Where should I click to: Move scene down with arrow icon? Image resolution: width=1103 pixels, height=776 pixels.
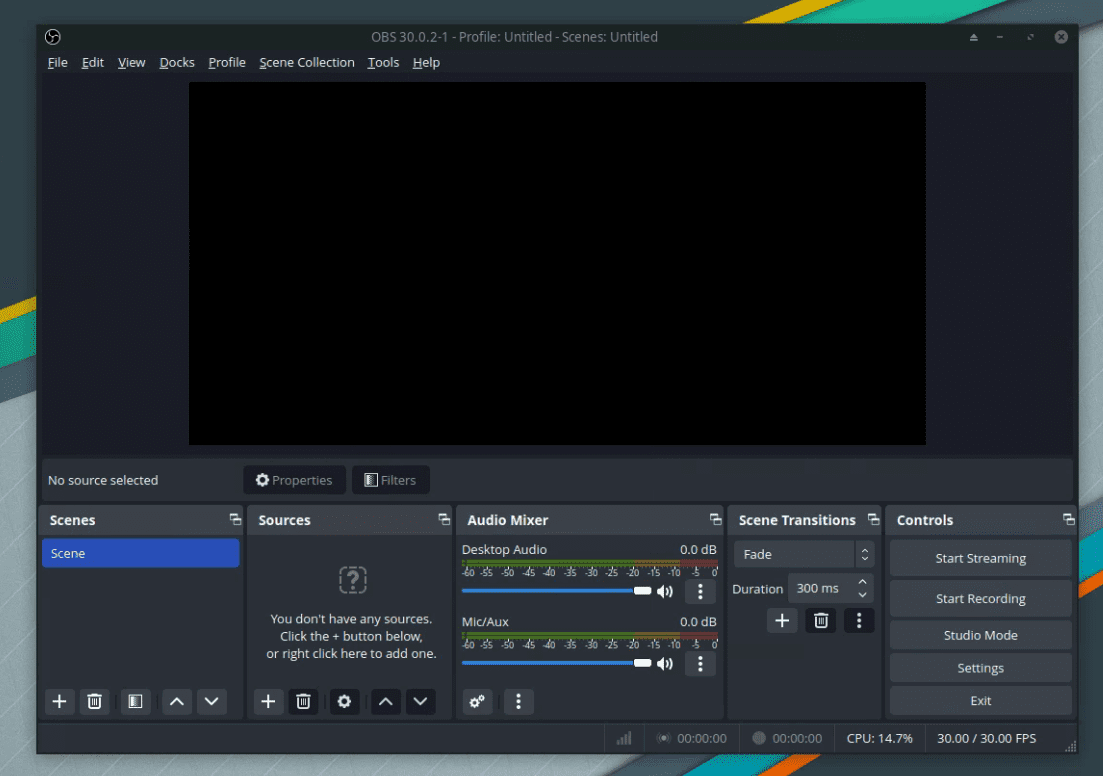point(211,701)
